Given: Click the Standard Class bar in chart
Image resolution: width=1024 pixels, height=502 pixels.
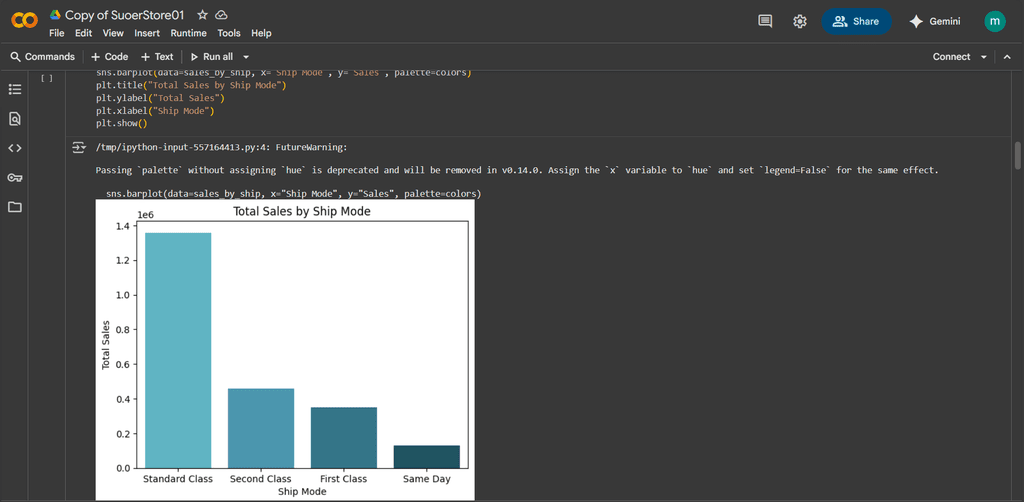Looking at the screenshot, I should coord(178,350).
